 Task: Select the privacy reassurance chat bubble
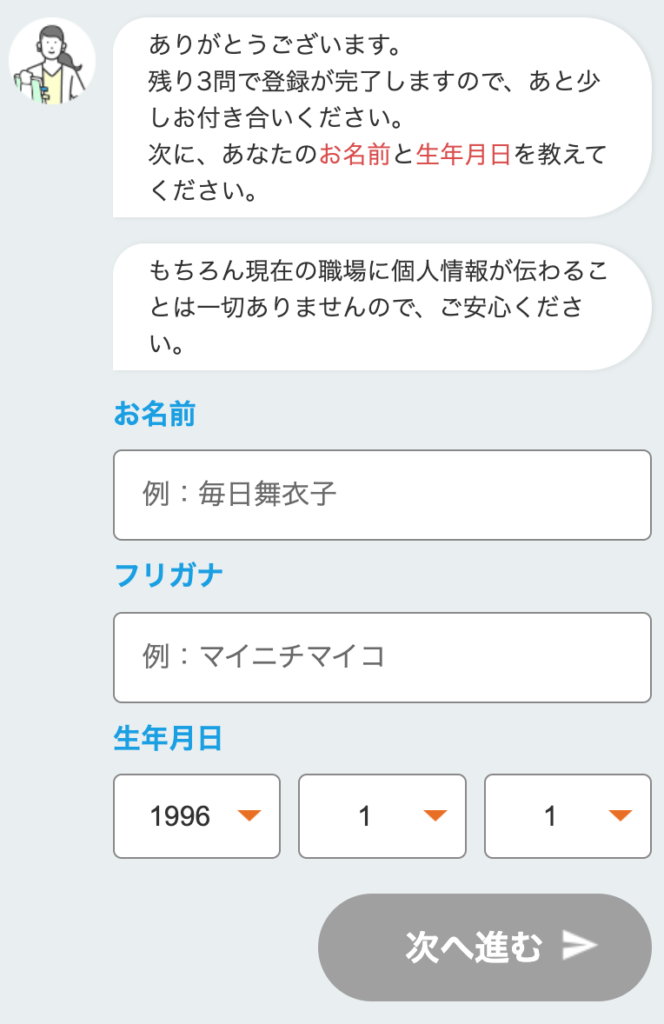pyautogui.click(x=382, y=307)
